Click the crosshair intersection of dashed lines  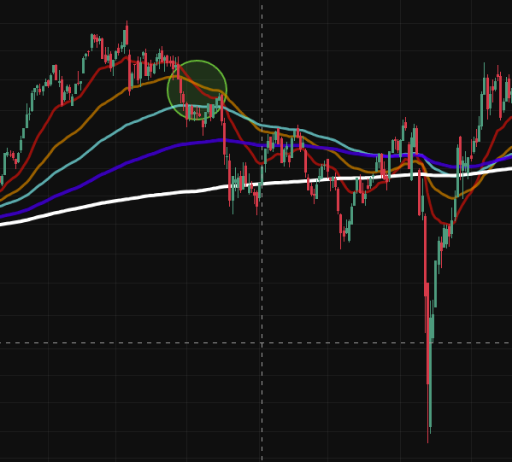(262, 343)
